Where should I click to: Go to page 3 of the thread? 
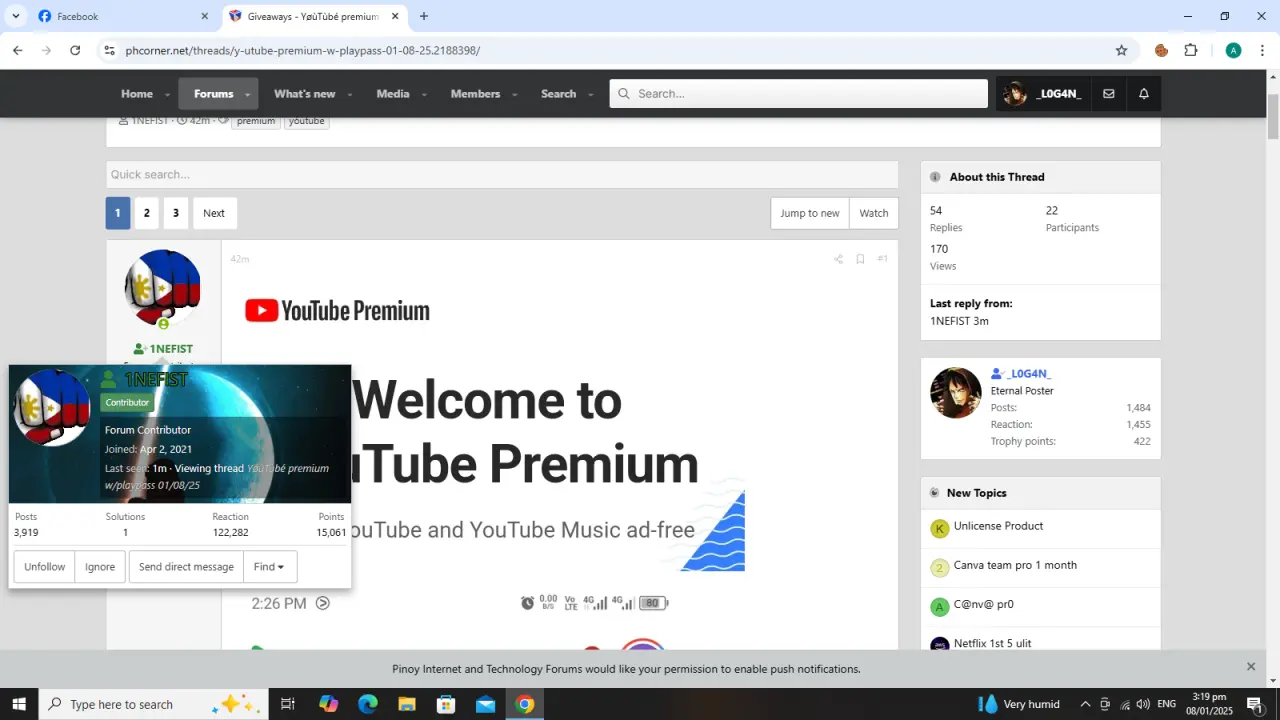point(176,213)
